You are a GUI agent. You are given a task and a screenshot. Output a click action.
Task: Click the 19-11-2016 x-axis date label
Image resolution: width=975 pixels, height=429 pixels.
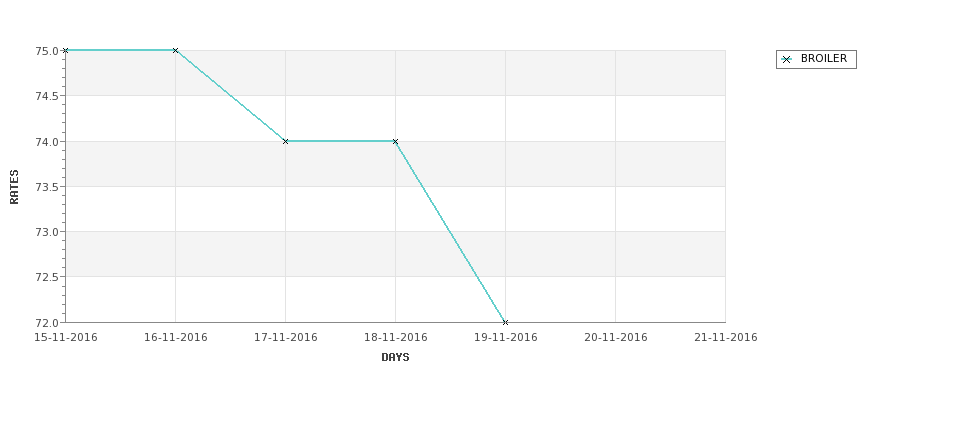pos(506,338)
